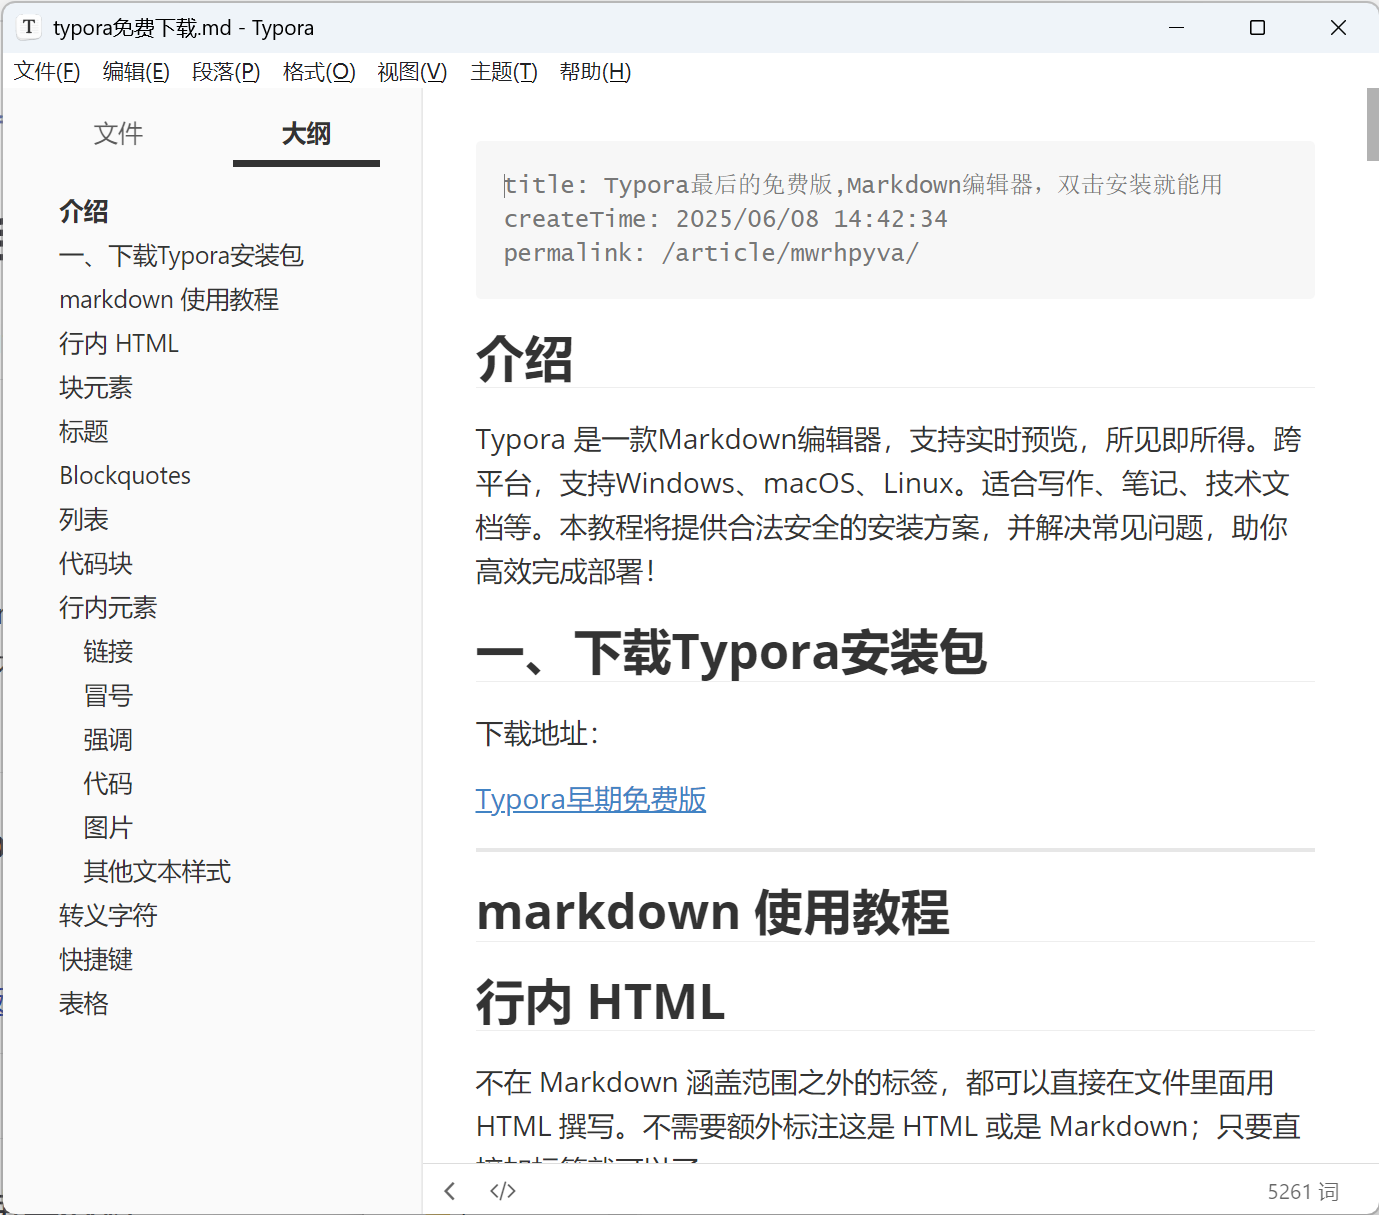Switch to the 大纲 tab in sidebar
This screenshot has height=1215, width=1379.
[x=305, y=133]
